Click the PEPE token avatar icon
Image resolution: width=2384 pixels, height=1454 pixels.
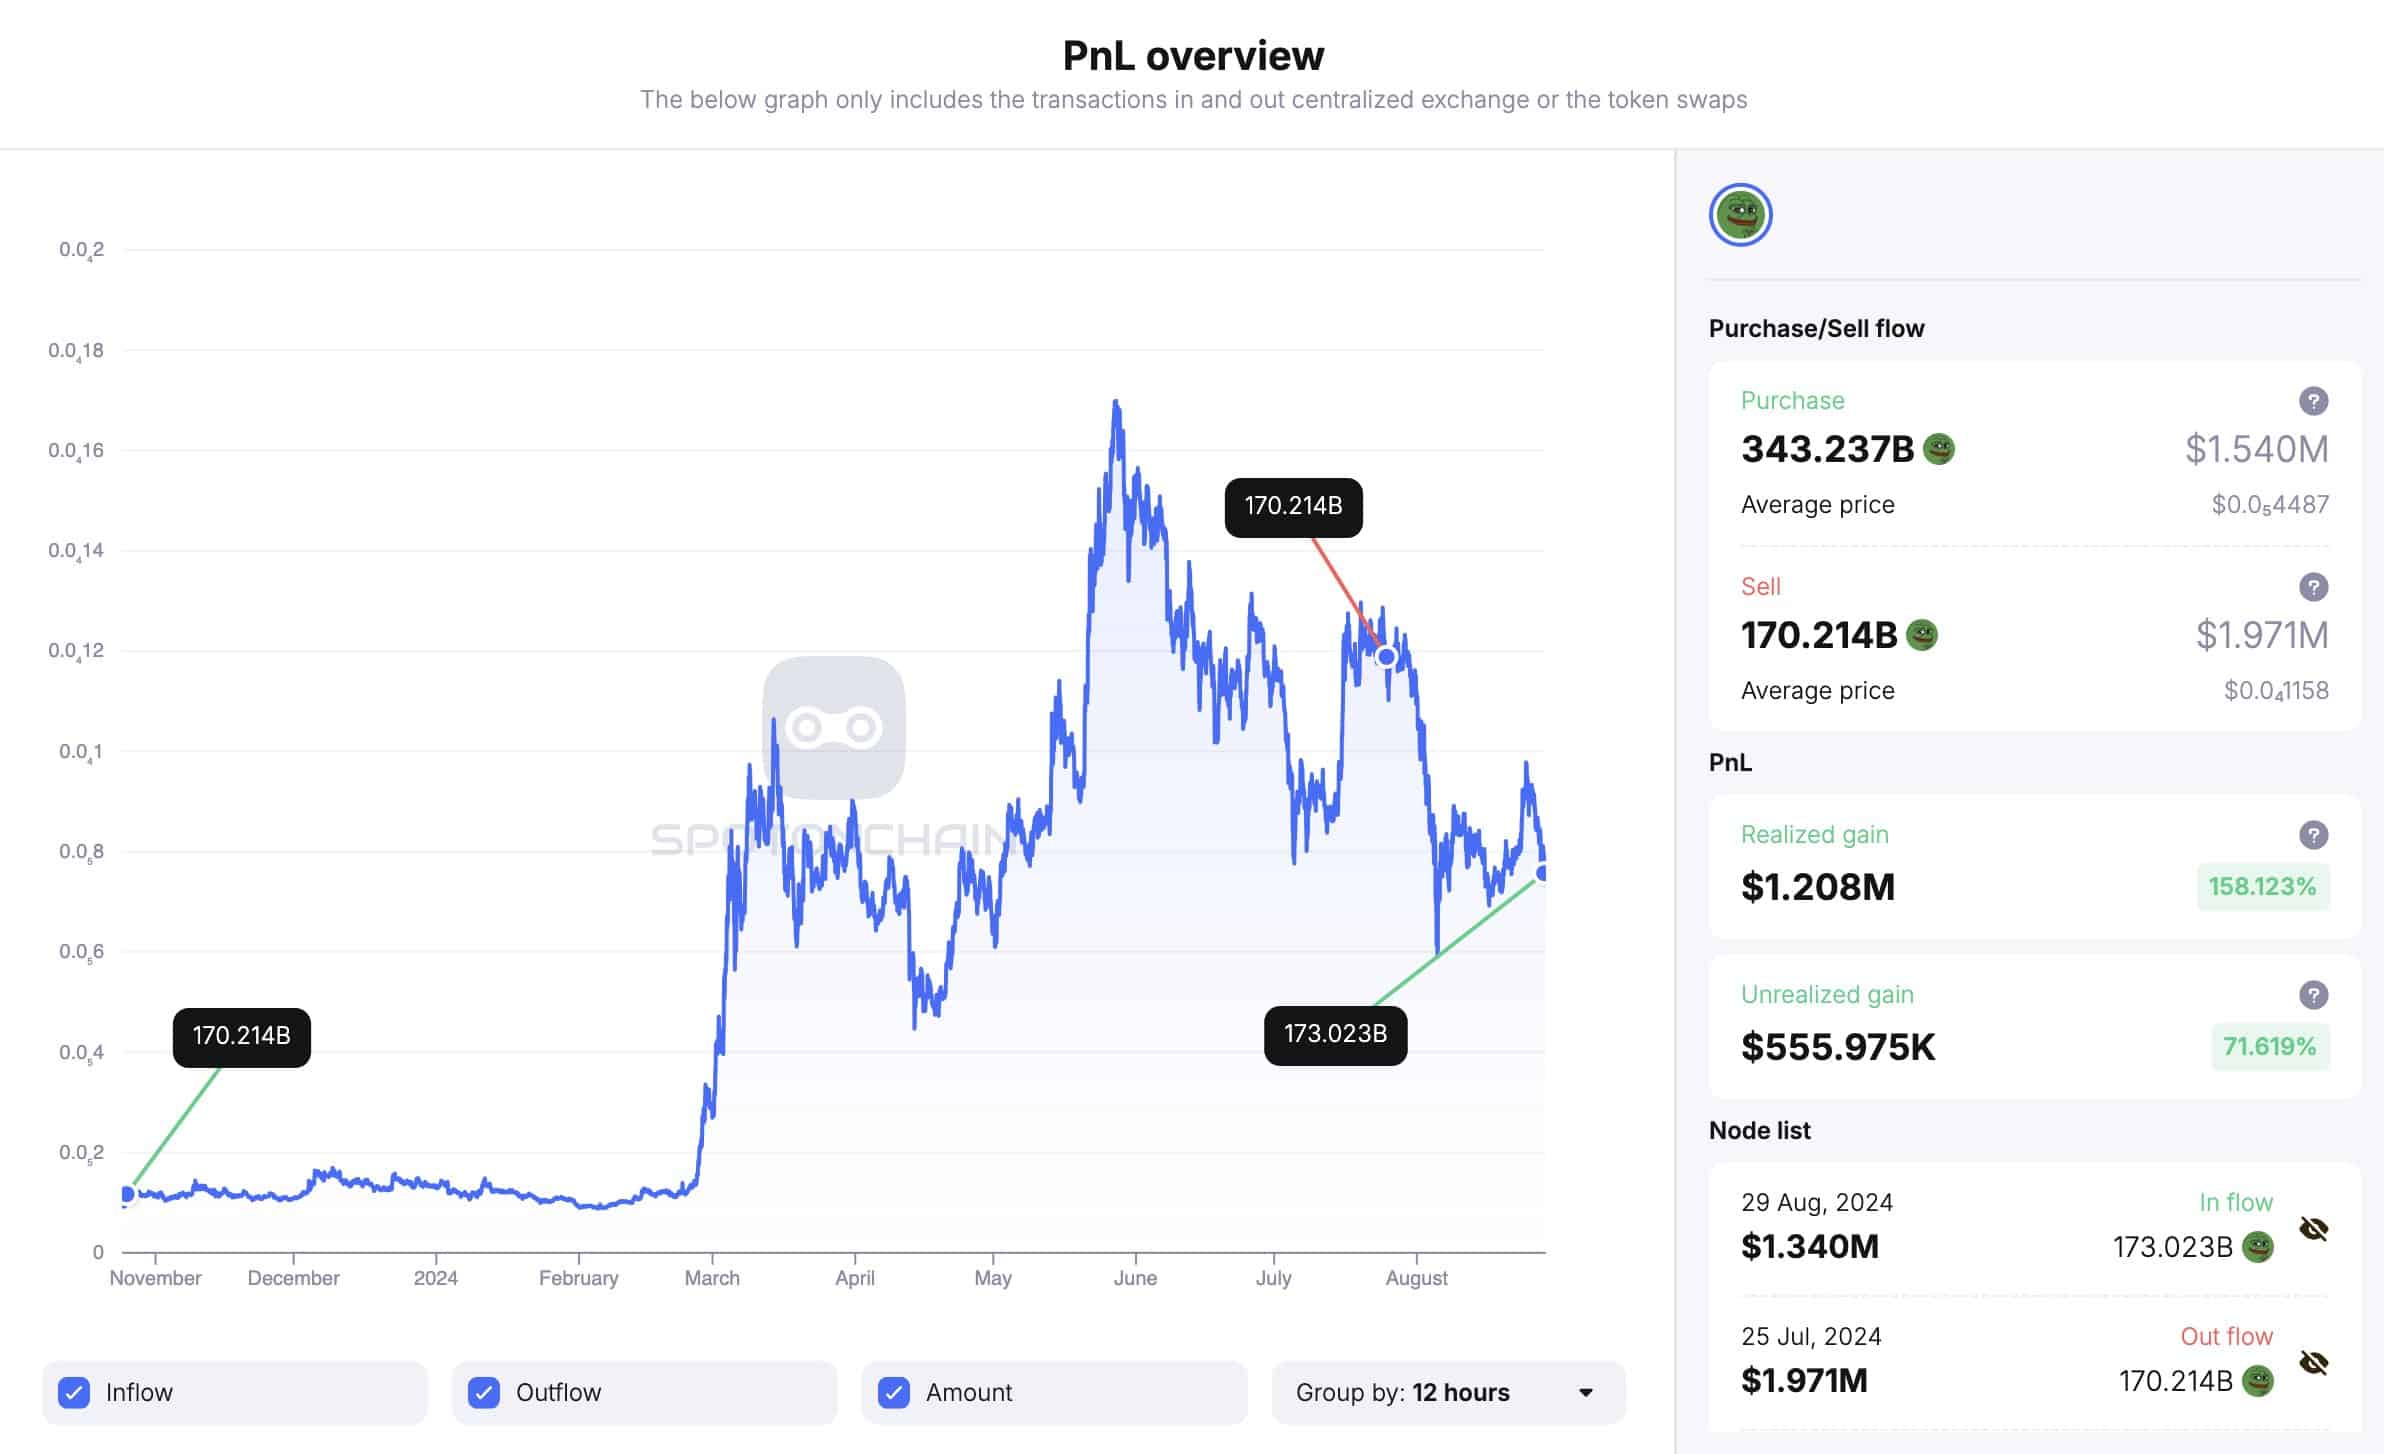[1740, 215]
